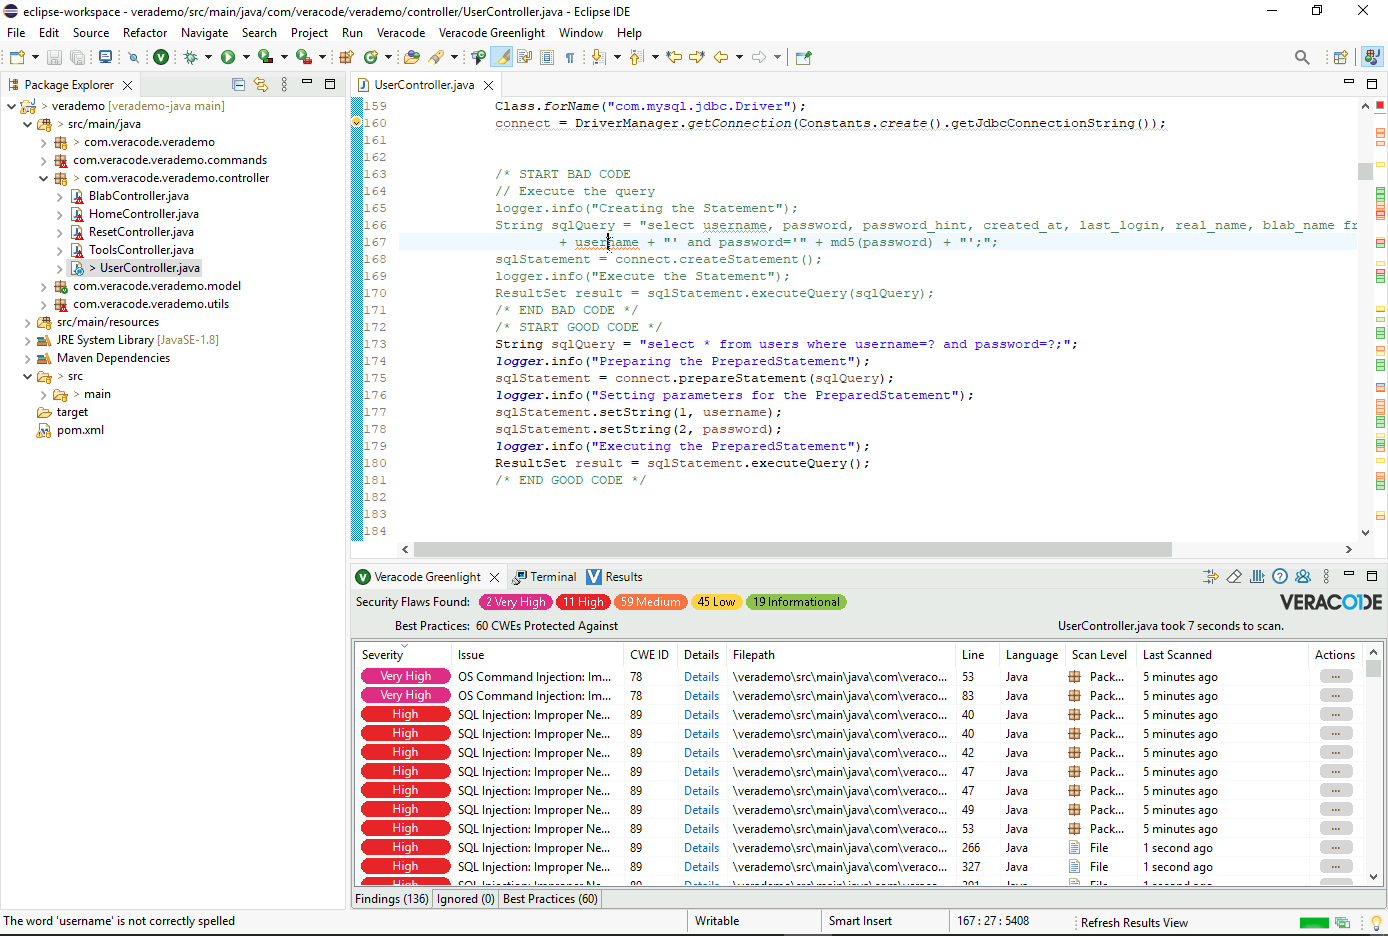The width and height of the screenshot is (1388, 936).
Task: Click the Save All toolbar icon
Action: [77, 57]
